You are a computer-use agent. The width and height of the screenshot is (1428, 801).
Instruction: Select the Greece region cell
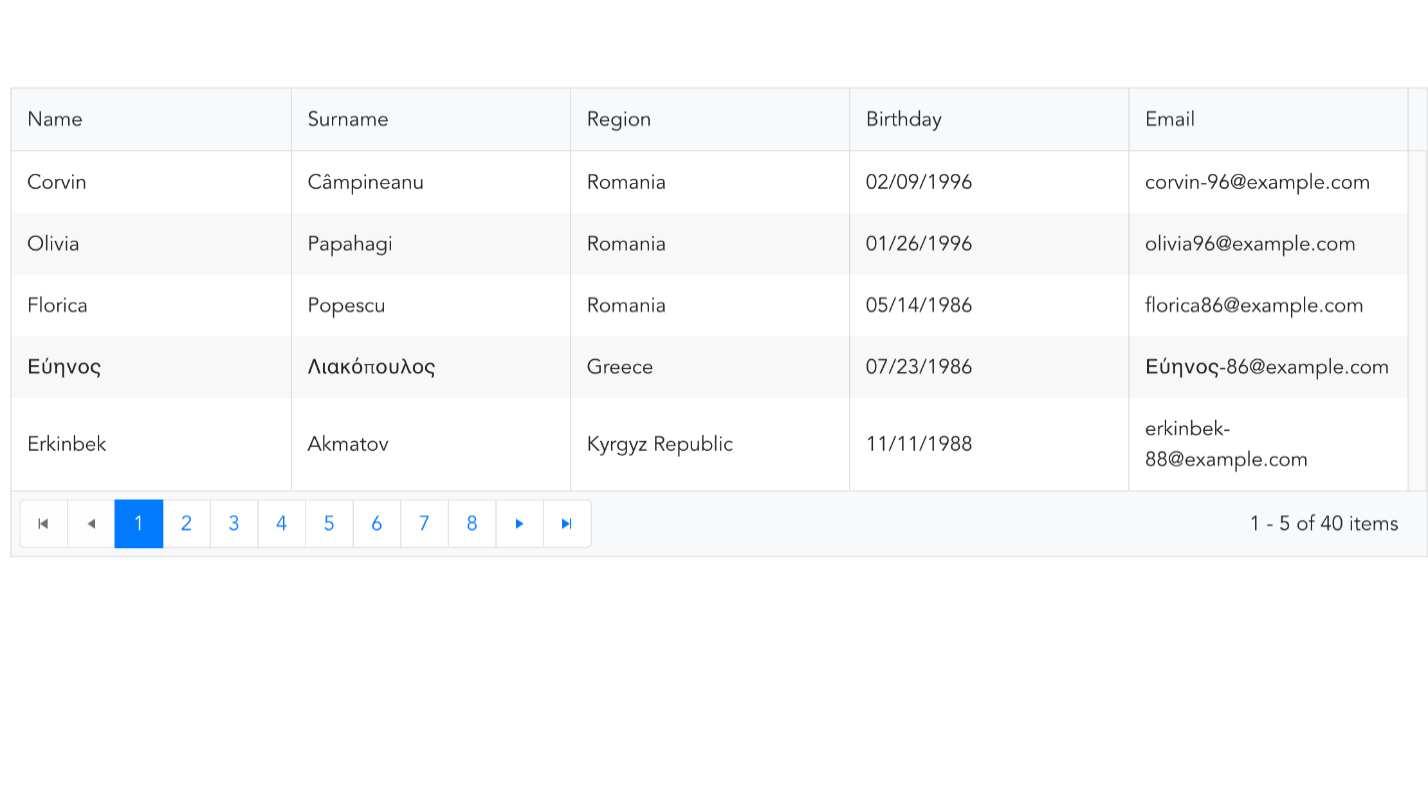619,367
